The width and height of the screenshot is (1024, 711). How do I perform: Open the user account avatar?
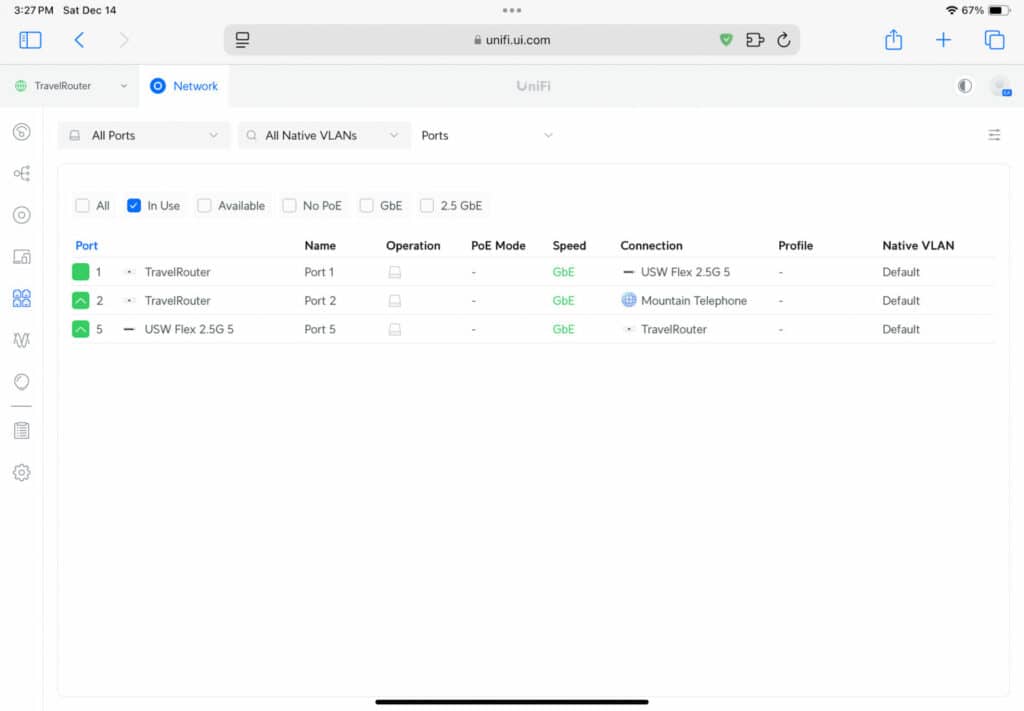1000,86
